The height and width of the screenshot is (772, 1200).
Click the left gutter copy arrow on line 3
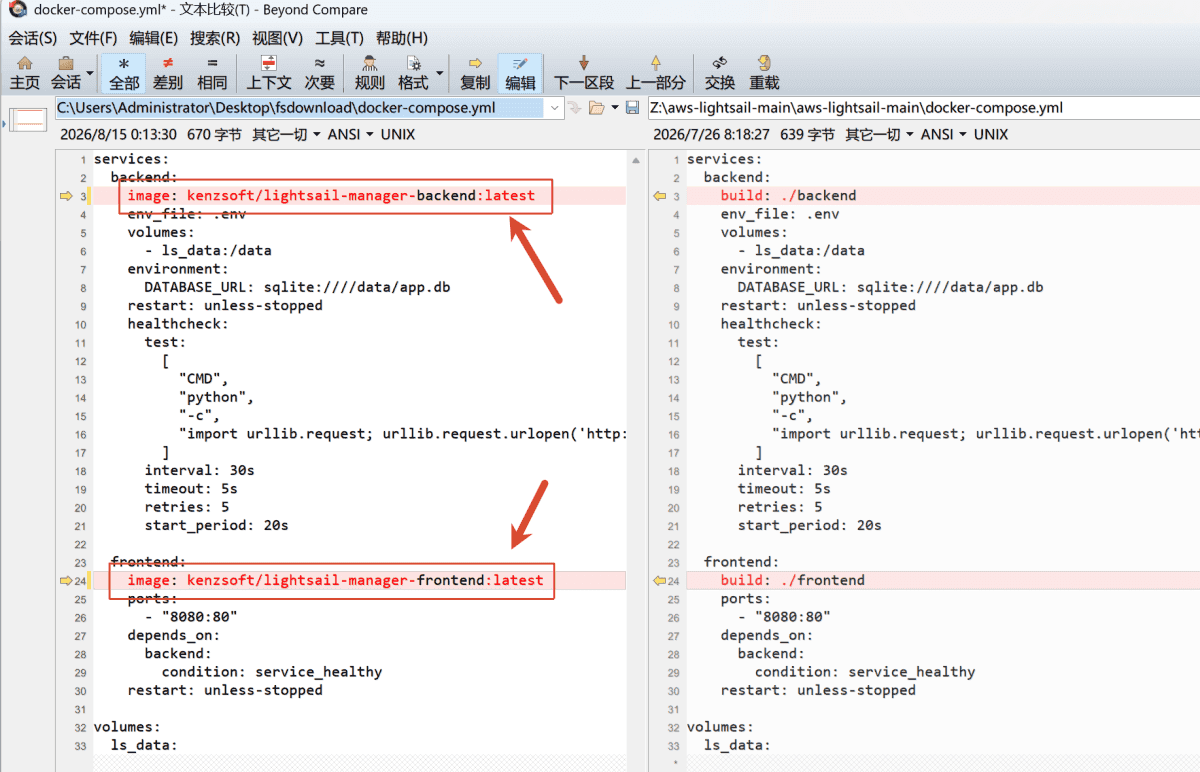point(66,196)
